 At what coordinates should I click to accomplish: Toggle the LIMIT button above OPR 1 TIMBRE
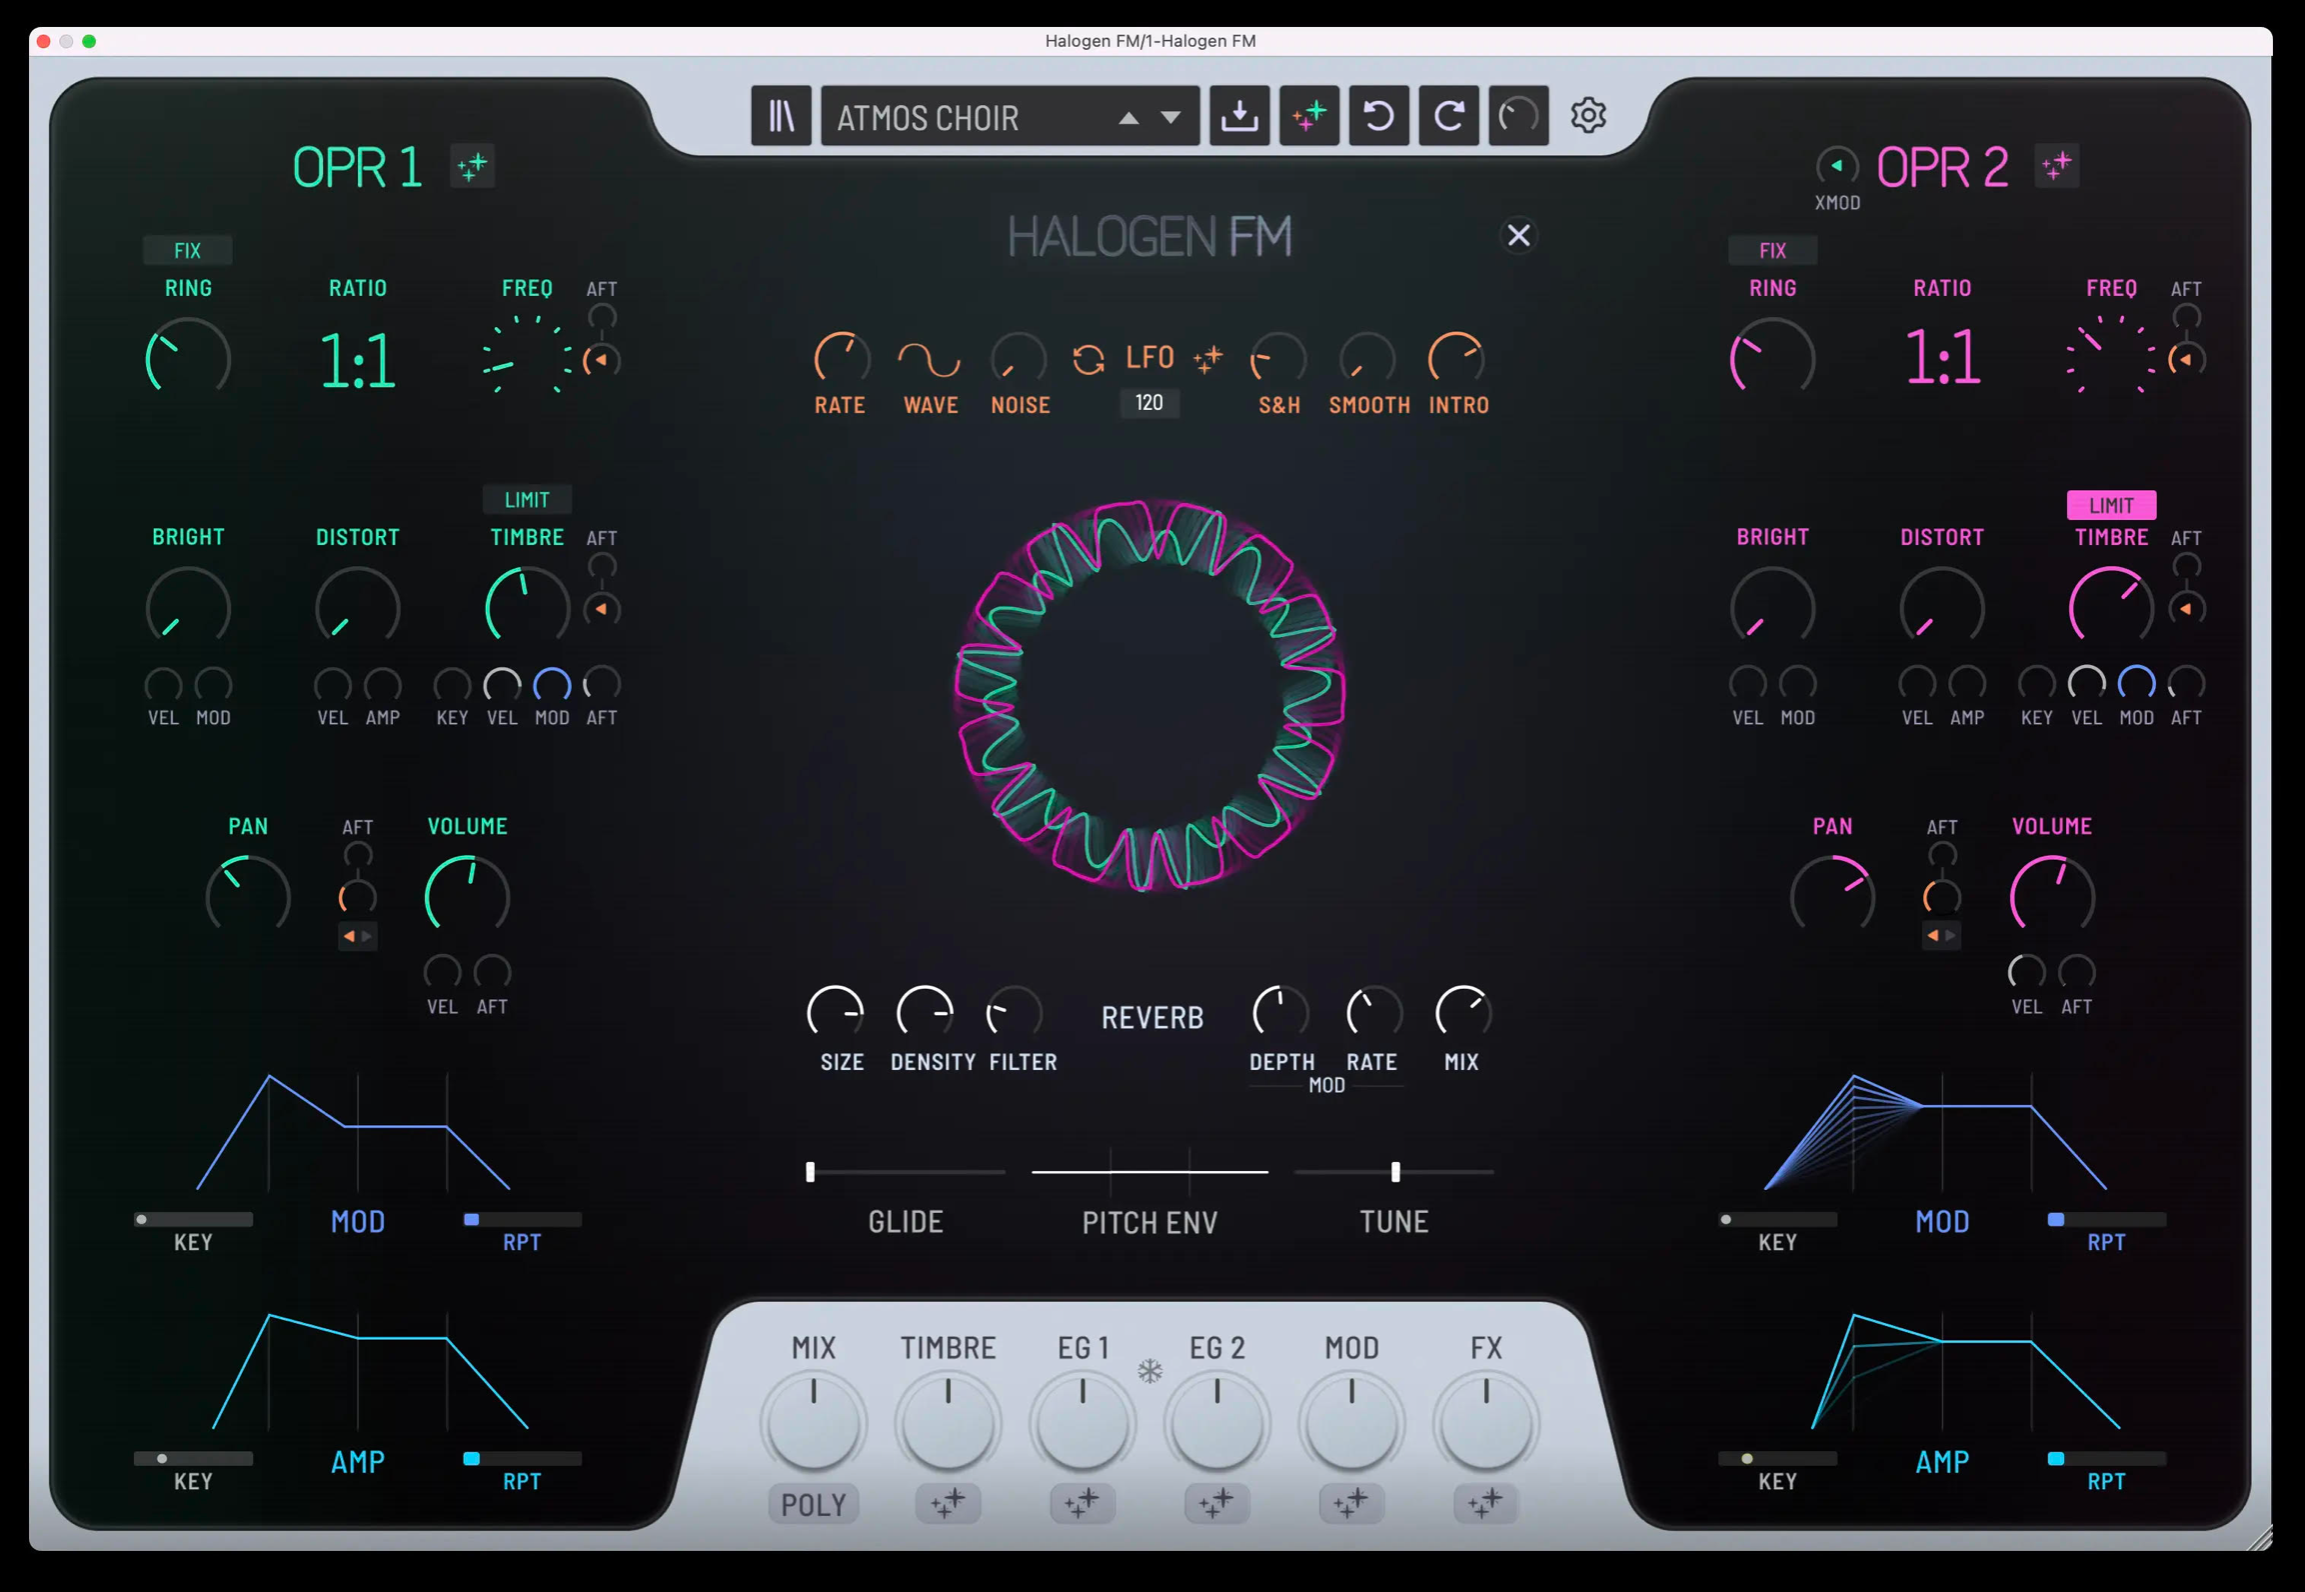click(x=527, y=499)
